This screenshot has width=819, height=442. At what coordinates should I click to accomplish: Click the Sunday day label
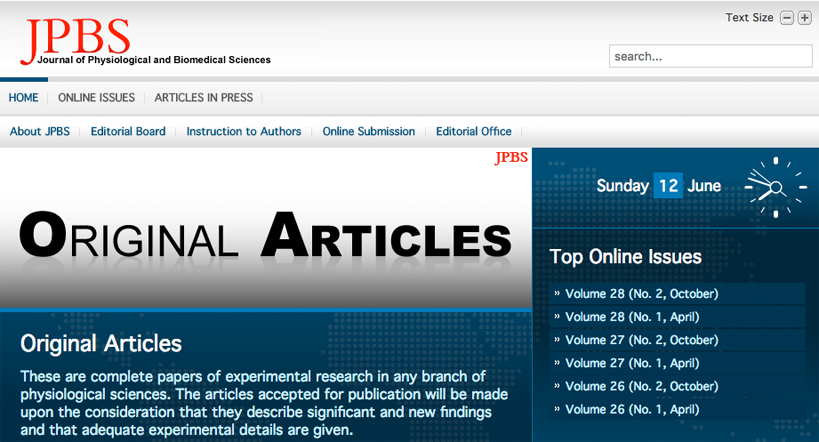pyautogui.click(x=623, y=185)
